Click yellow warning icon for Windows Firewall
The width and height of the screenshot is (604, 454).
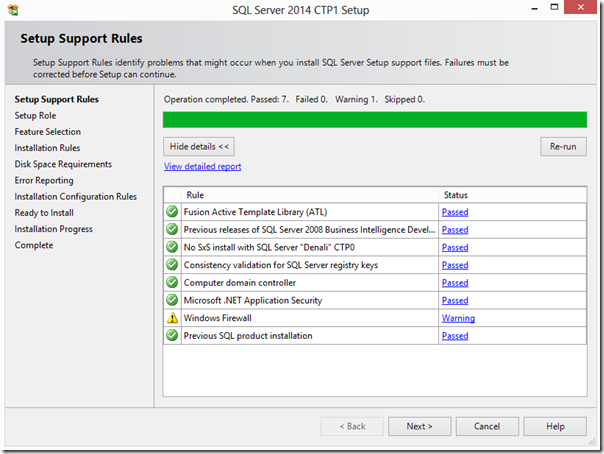[x=172, y=318]
